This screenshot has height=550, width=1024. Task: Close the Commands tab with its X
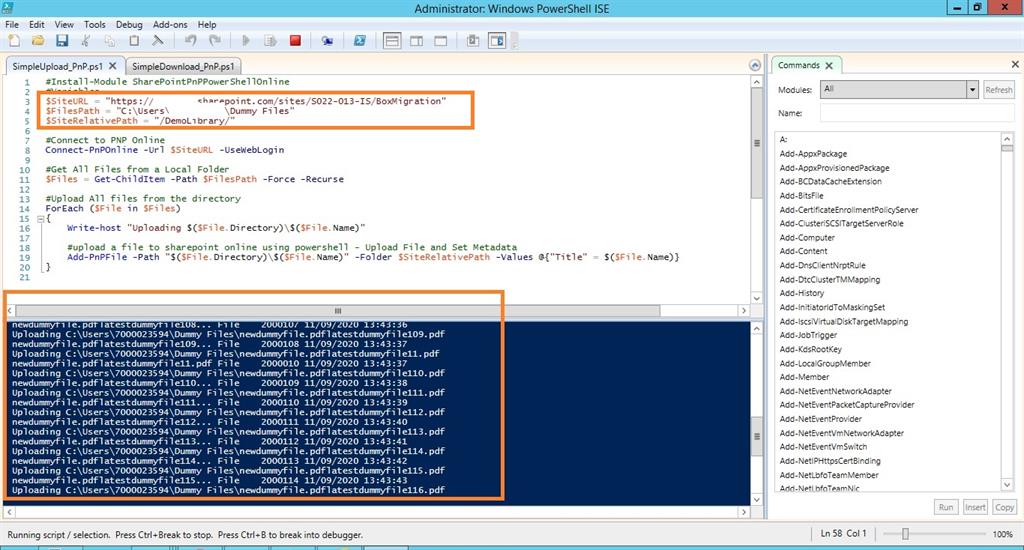pos(829,65)
